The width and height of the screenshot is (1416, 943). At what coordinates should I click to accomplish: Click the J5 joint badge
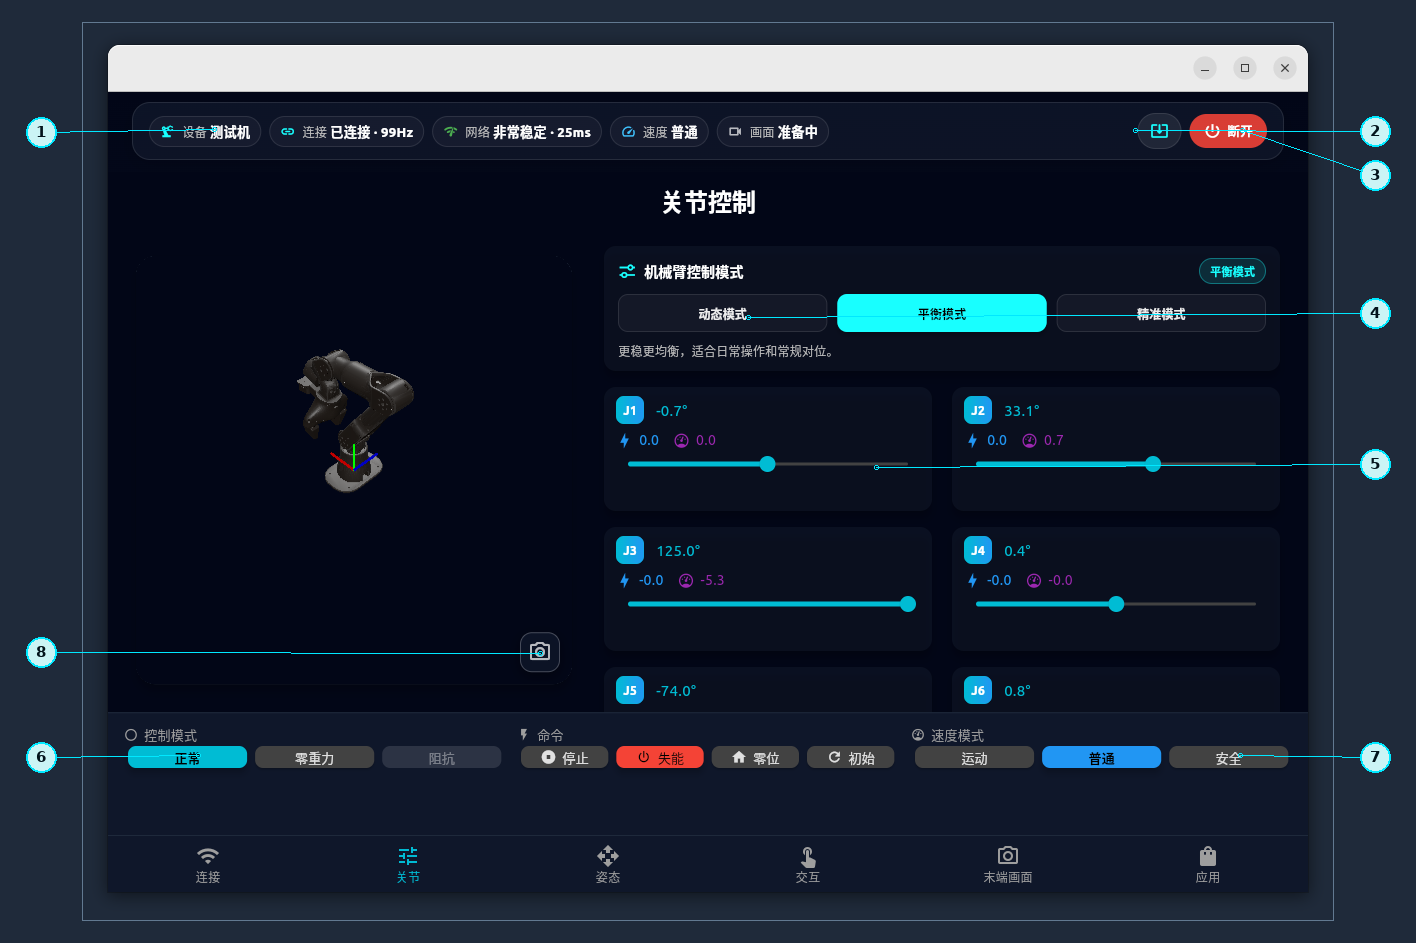(630, 690)
